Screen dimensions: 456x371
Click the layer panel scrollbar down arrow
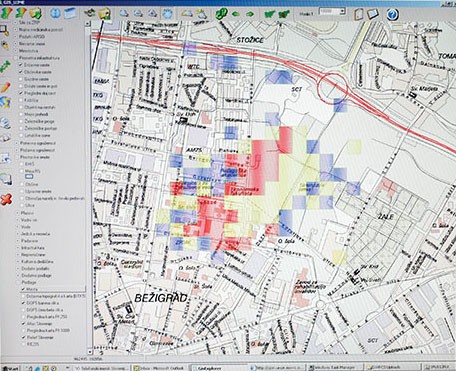tap(88, 351)
